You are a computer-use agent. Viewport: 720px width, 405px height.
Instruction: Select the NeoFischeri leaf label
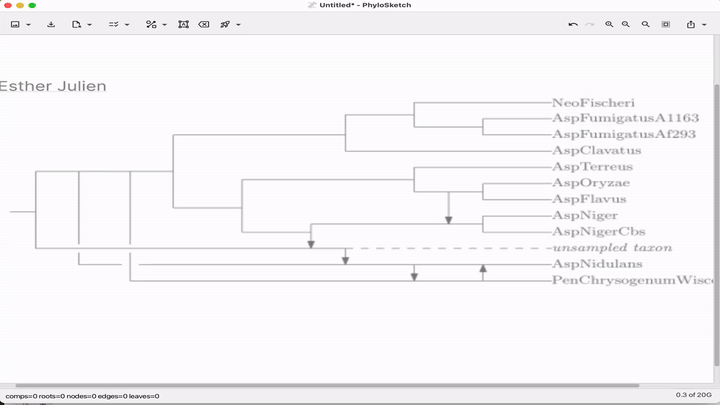click(593, 103)
